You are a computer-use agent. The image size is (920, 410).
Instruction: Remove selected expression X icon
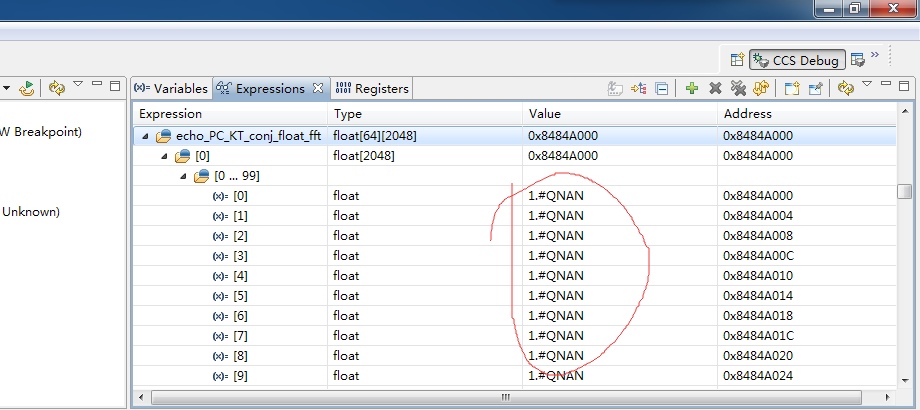pos(715,89)
